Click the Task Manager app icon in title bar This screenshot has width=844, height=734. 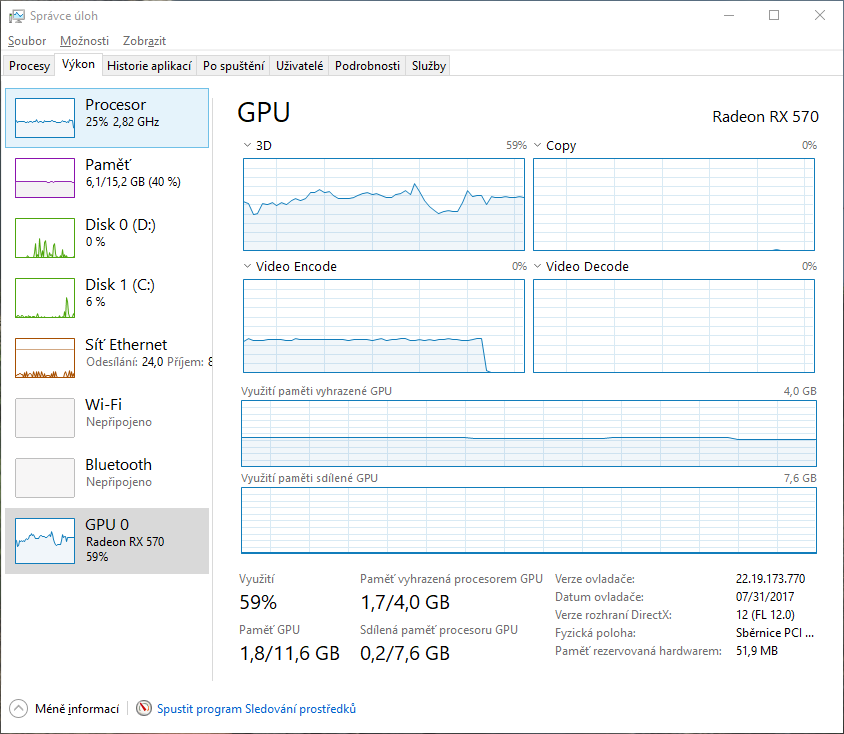15,16
